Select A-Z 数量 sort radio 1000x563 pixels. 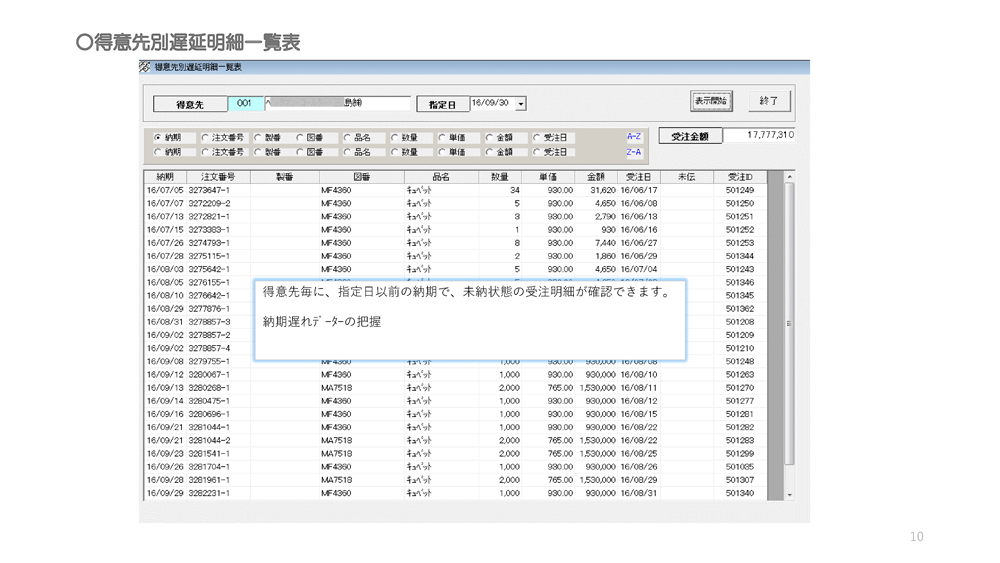coord(394,137)
